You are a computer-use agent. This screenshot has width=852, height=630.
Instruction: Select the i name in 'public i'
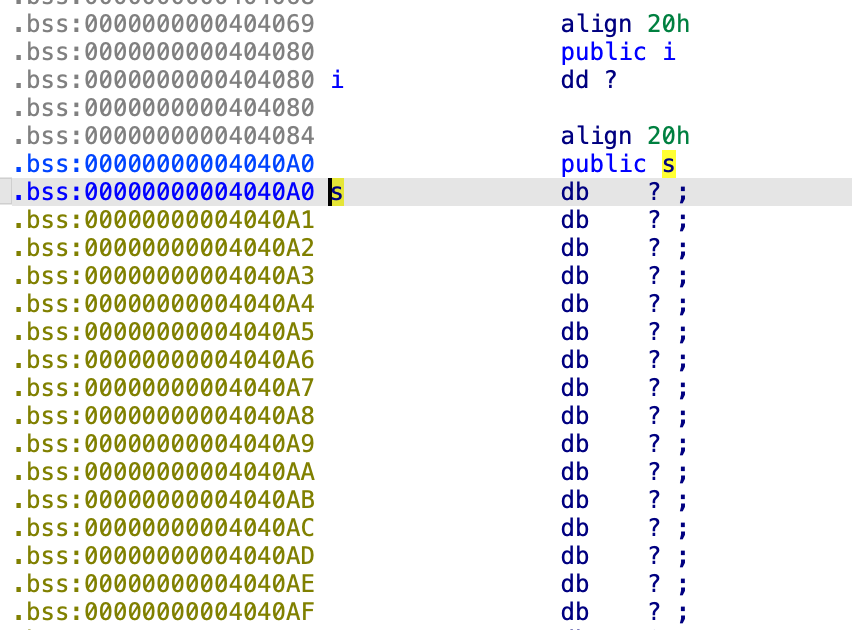pos(668,52)
